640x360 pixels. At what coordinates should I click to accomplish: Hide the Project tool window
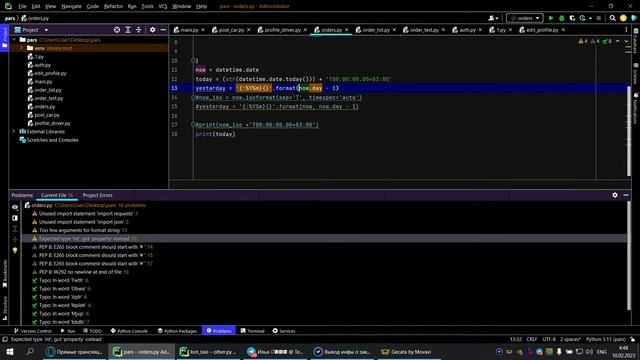(163, 30)
